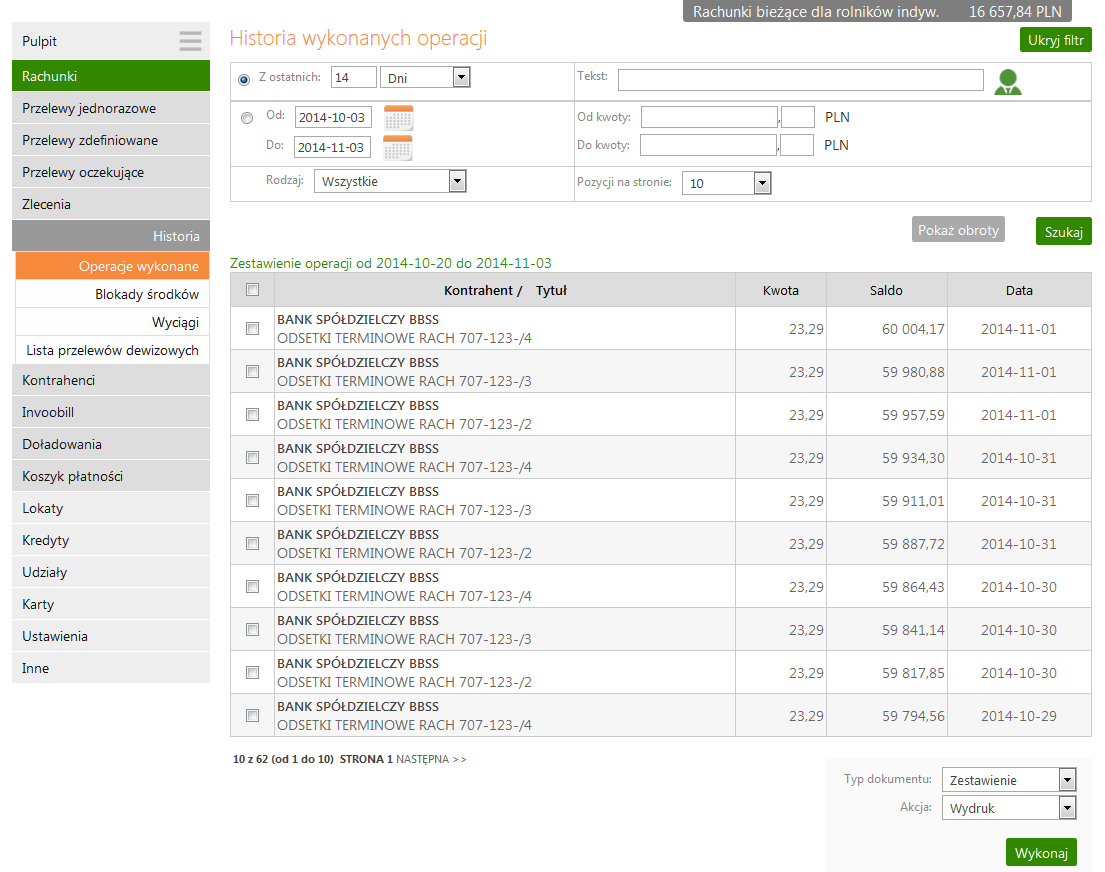The height and width of the screenshot is (872, 1105).
Task: Check the row with saldo 60 004,17
Action: (252, 328)
